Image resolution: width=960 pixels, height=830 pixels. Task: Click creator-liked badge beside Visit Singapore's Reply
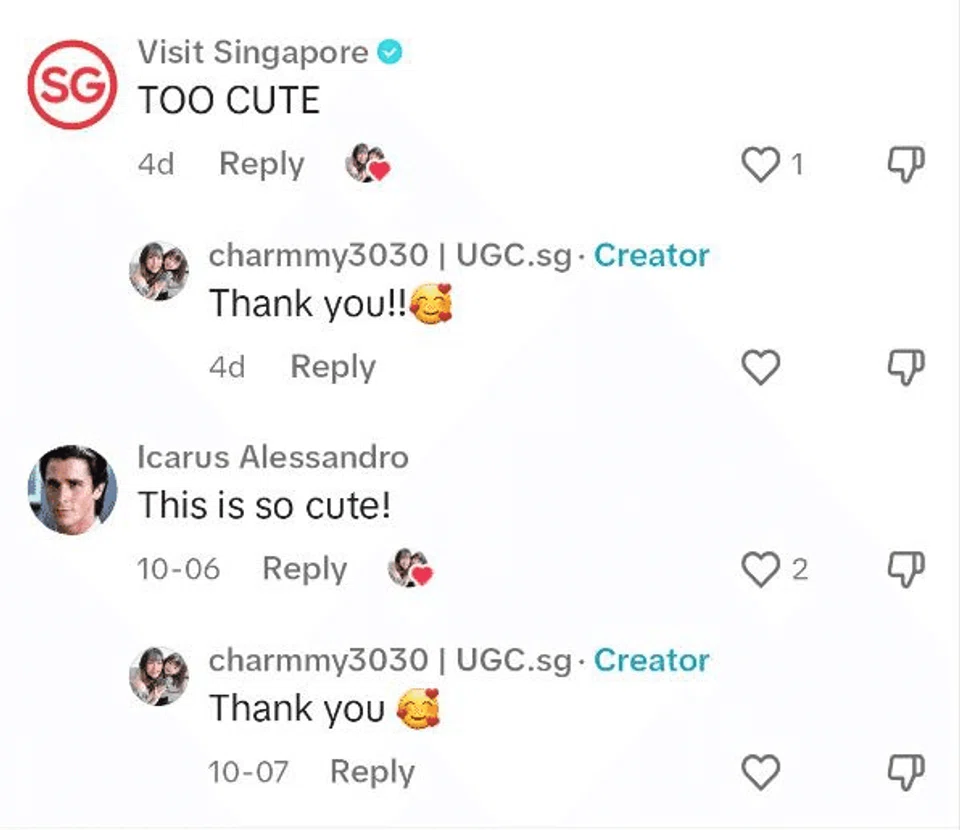pos(367,163)
